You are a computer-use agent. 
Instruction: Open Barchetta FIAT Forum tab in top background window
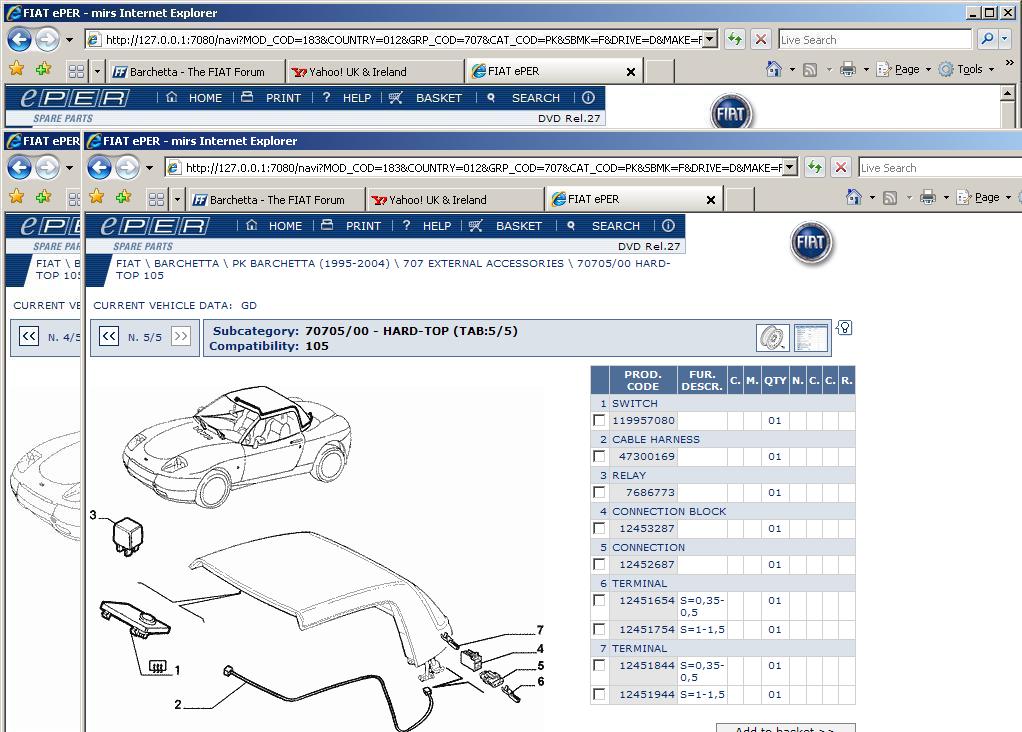click(x=196, y=72)
